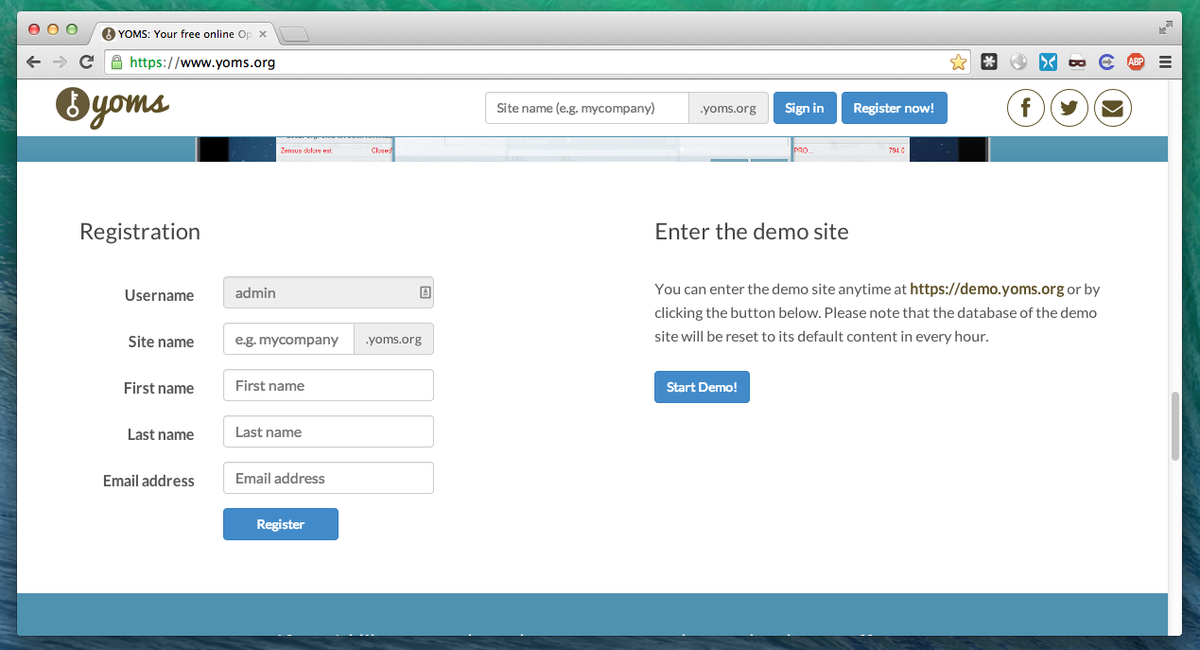Viewport: 1200px width, 650px height.
Task: Click the blue X extension icon
Action: tap(1047, 62)
